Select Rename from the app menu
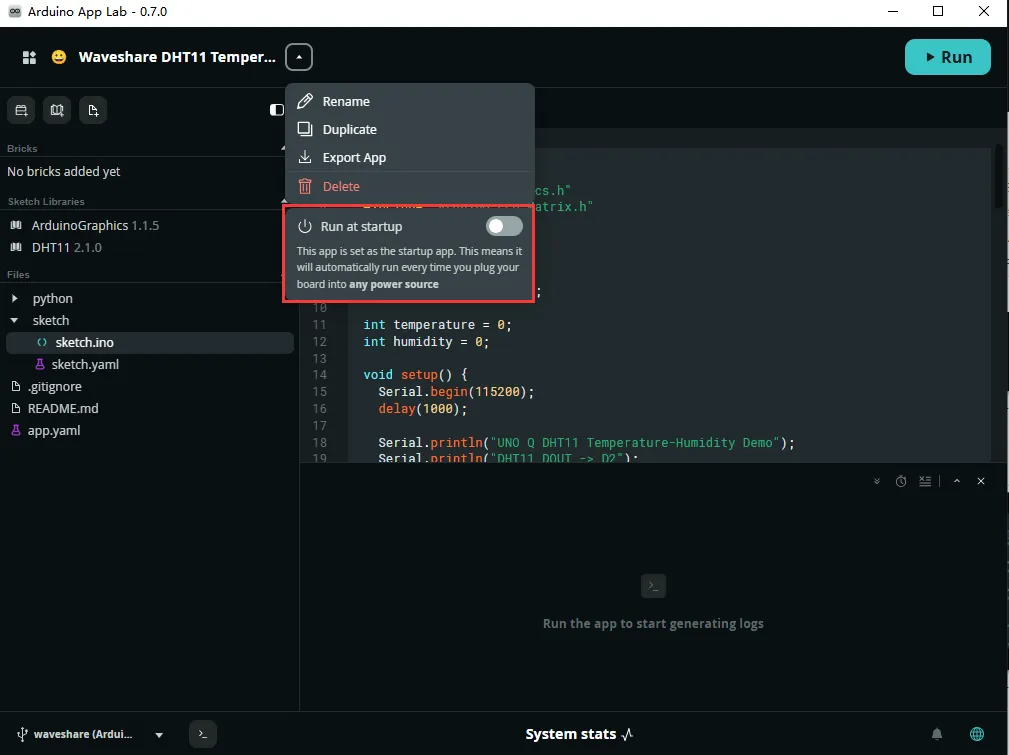 tap(409, 101)
